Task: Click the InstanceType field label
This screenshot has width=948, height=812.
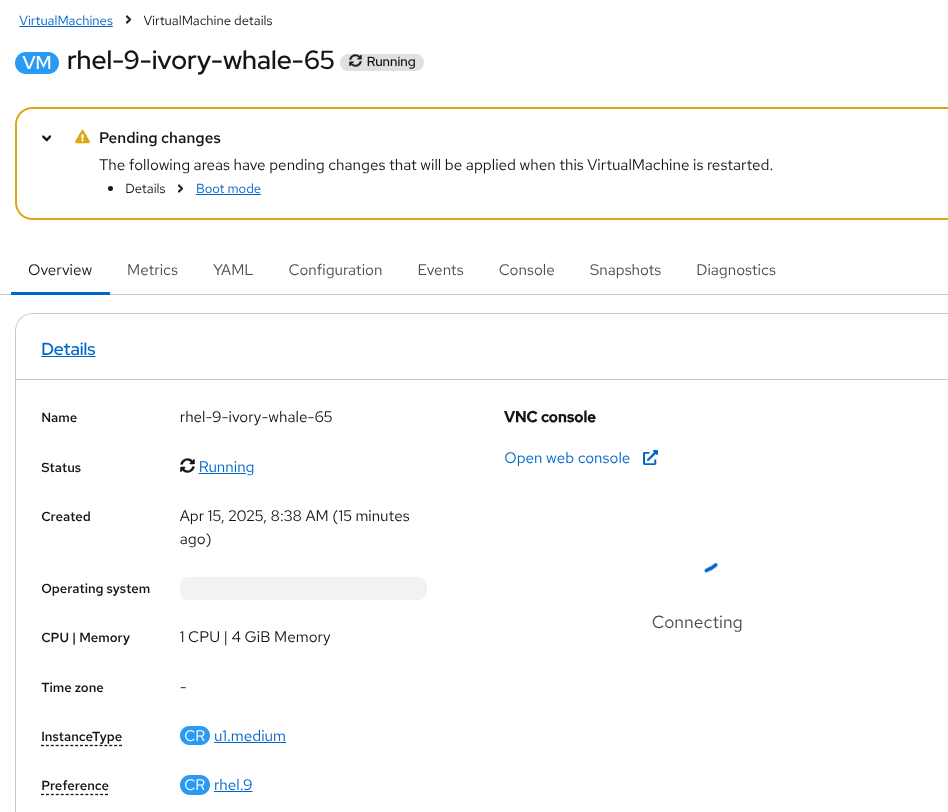Action: [81, 737]
